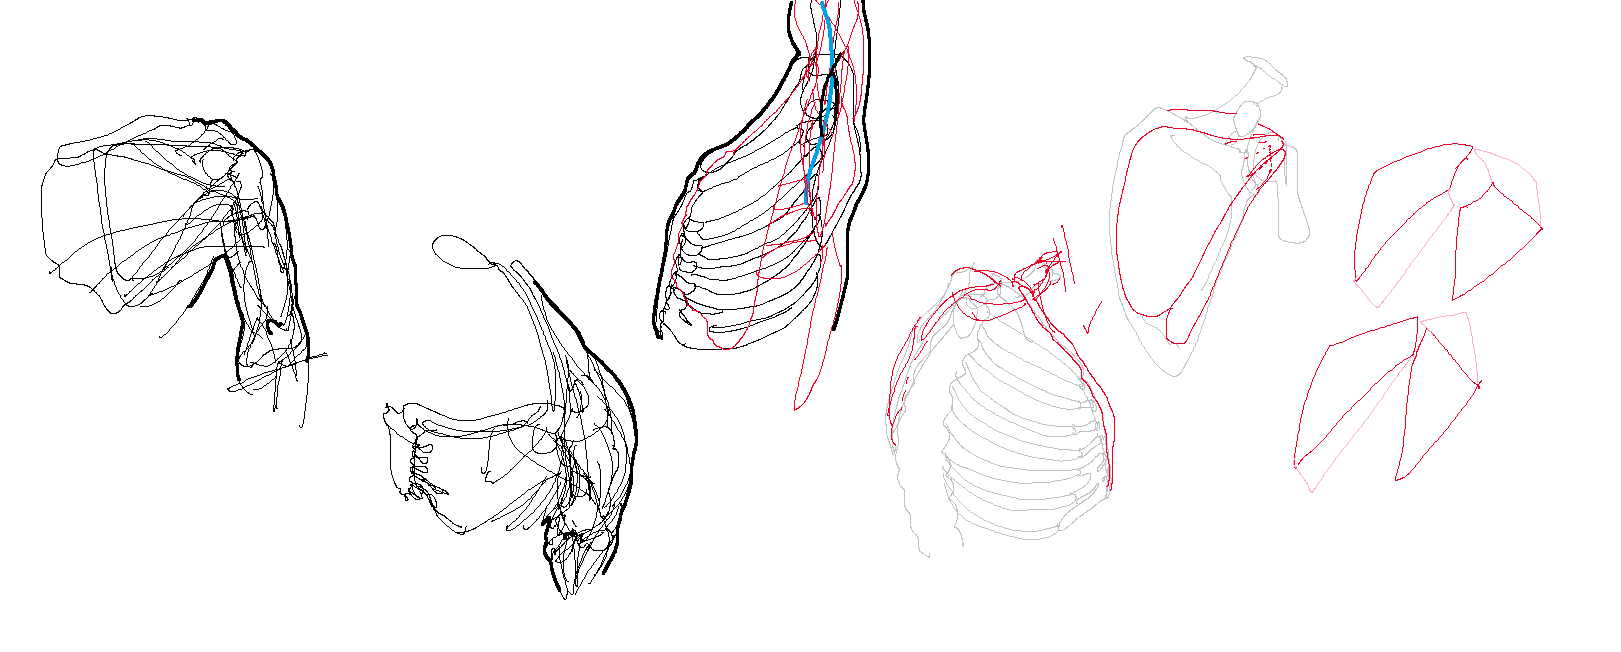Click the small shoulder-joint circle in leftmost sketch
Screen dimensions: 1621x652
point(217,165)
